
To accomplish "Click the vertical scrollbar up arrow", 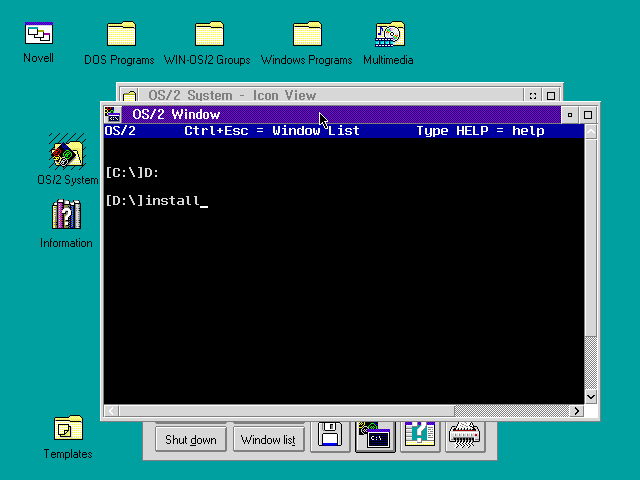I will coord(591,131).
